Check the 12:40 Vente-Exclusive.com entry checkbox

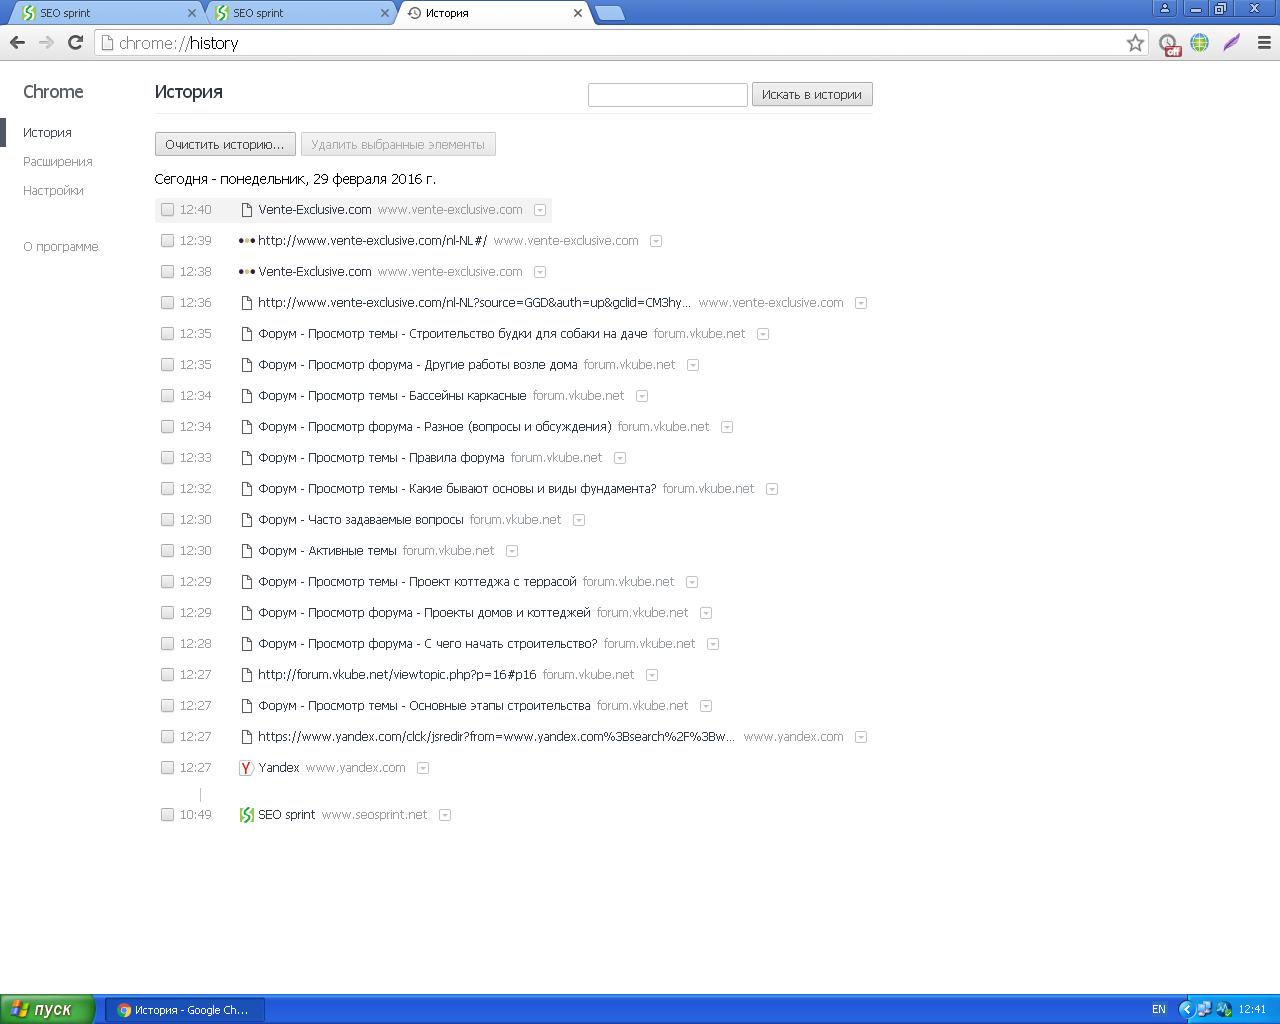(x=167, y=210)
